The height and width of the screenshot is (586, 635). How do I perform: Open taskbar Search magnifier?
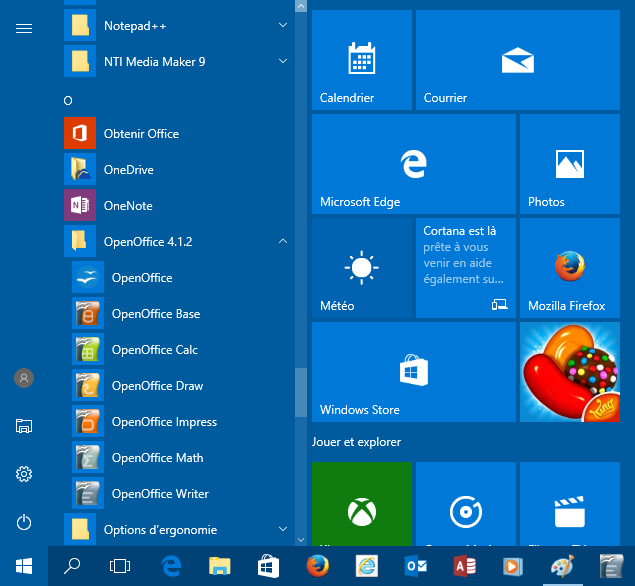click(x=72, y=566)
